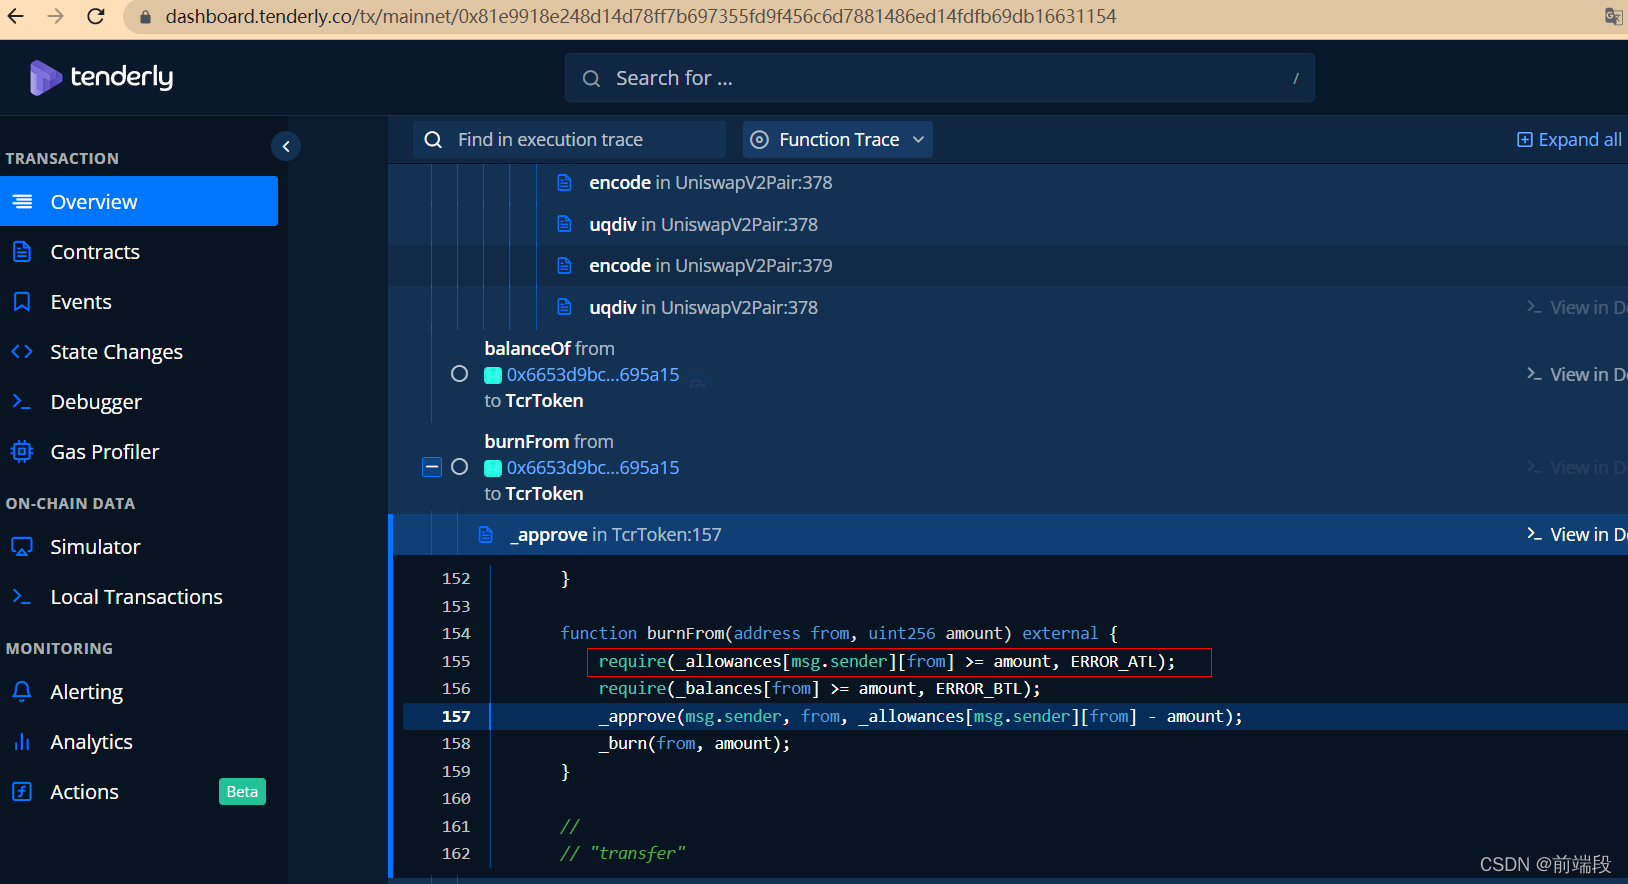Open the Overview section
The image size is (1628, 884).
coord(139,201)
